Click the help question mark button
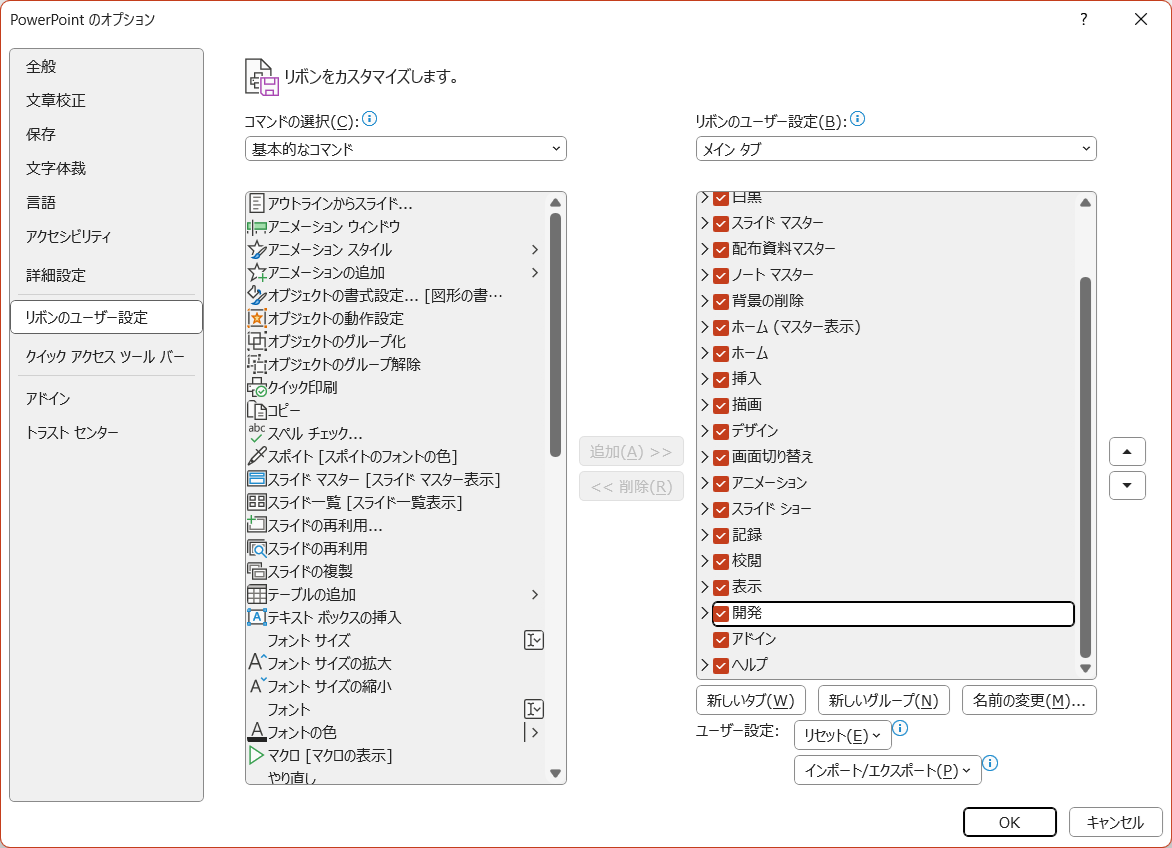 [1084, 19]
